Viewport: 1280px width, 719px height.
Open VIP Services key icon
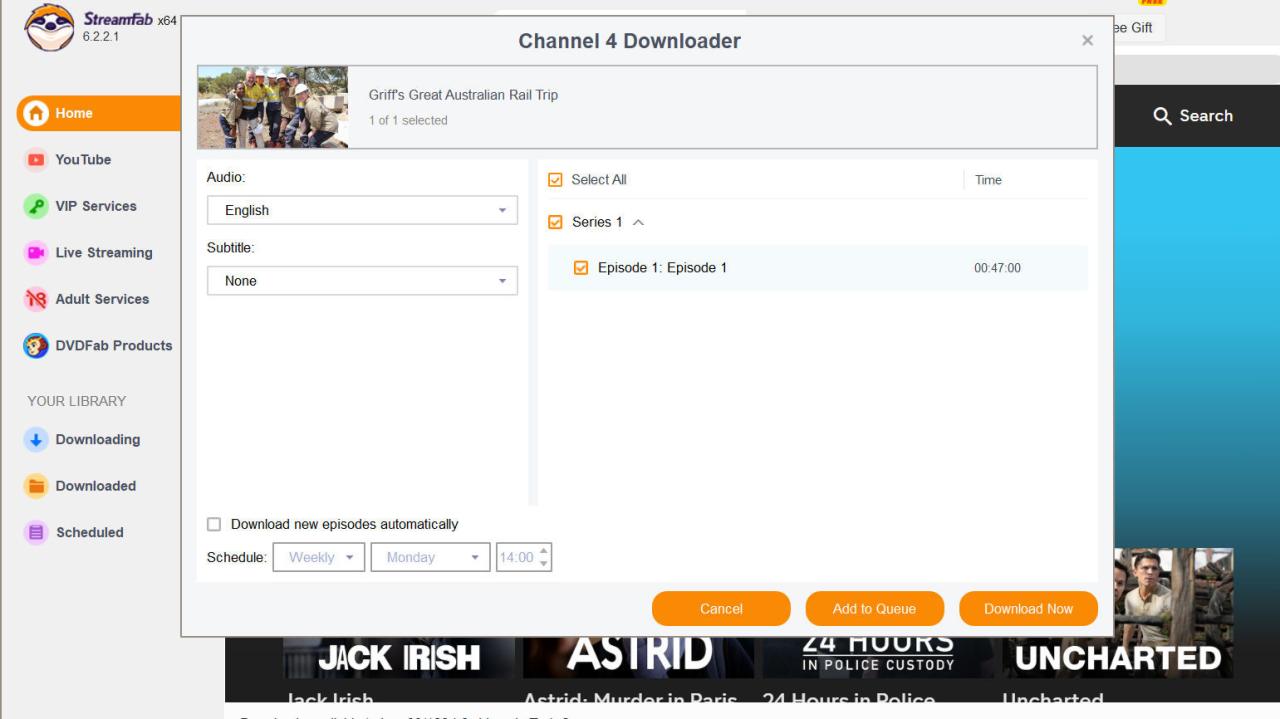click(36, 206)
